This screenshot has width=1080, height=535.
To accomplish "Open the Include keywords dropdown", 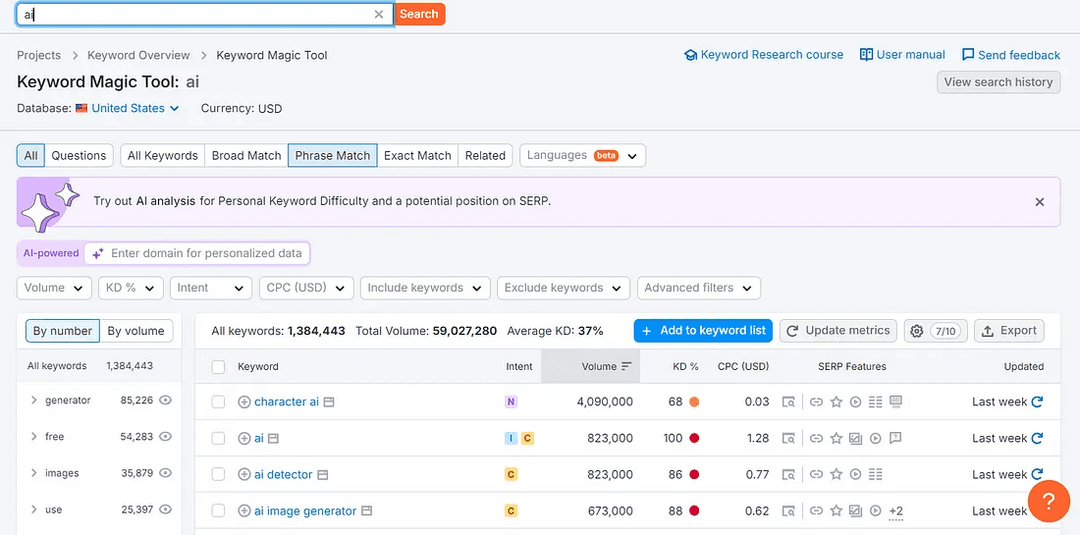I will 425,288.
